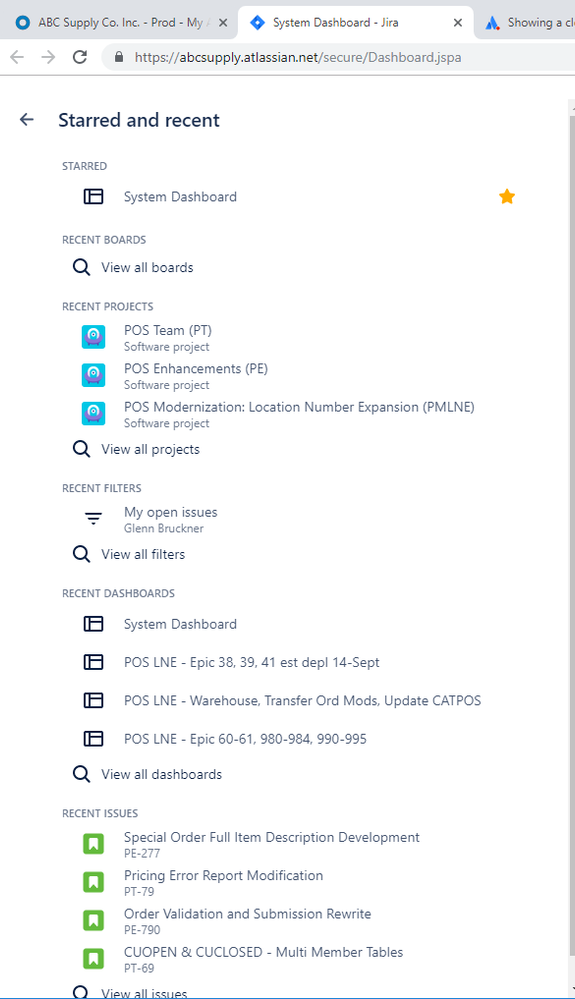Image resolution: width=575 pixels, height=999 pixels.
Task: Close the System Dashboard - Jira tab
Action: point(458,23)
